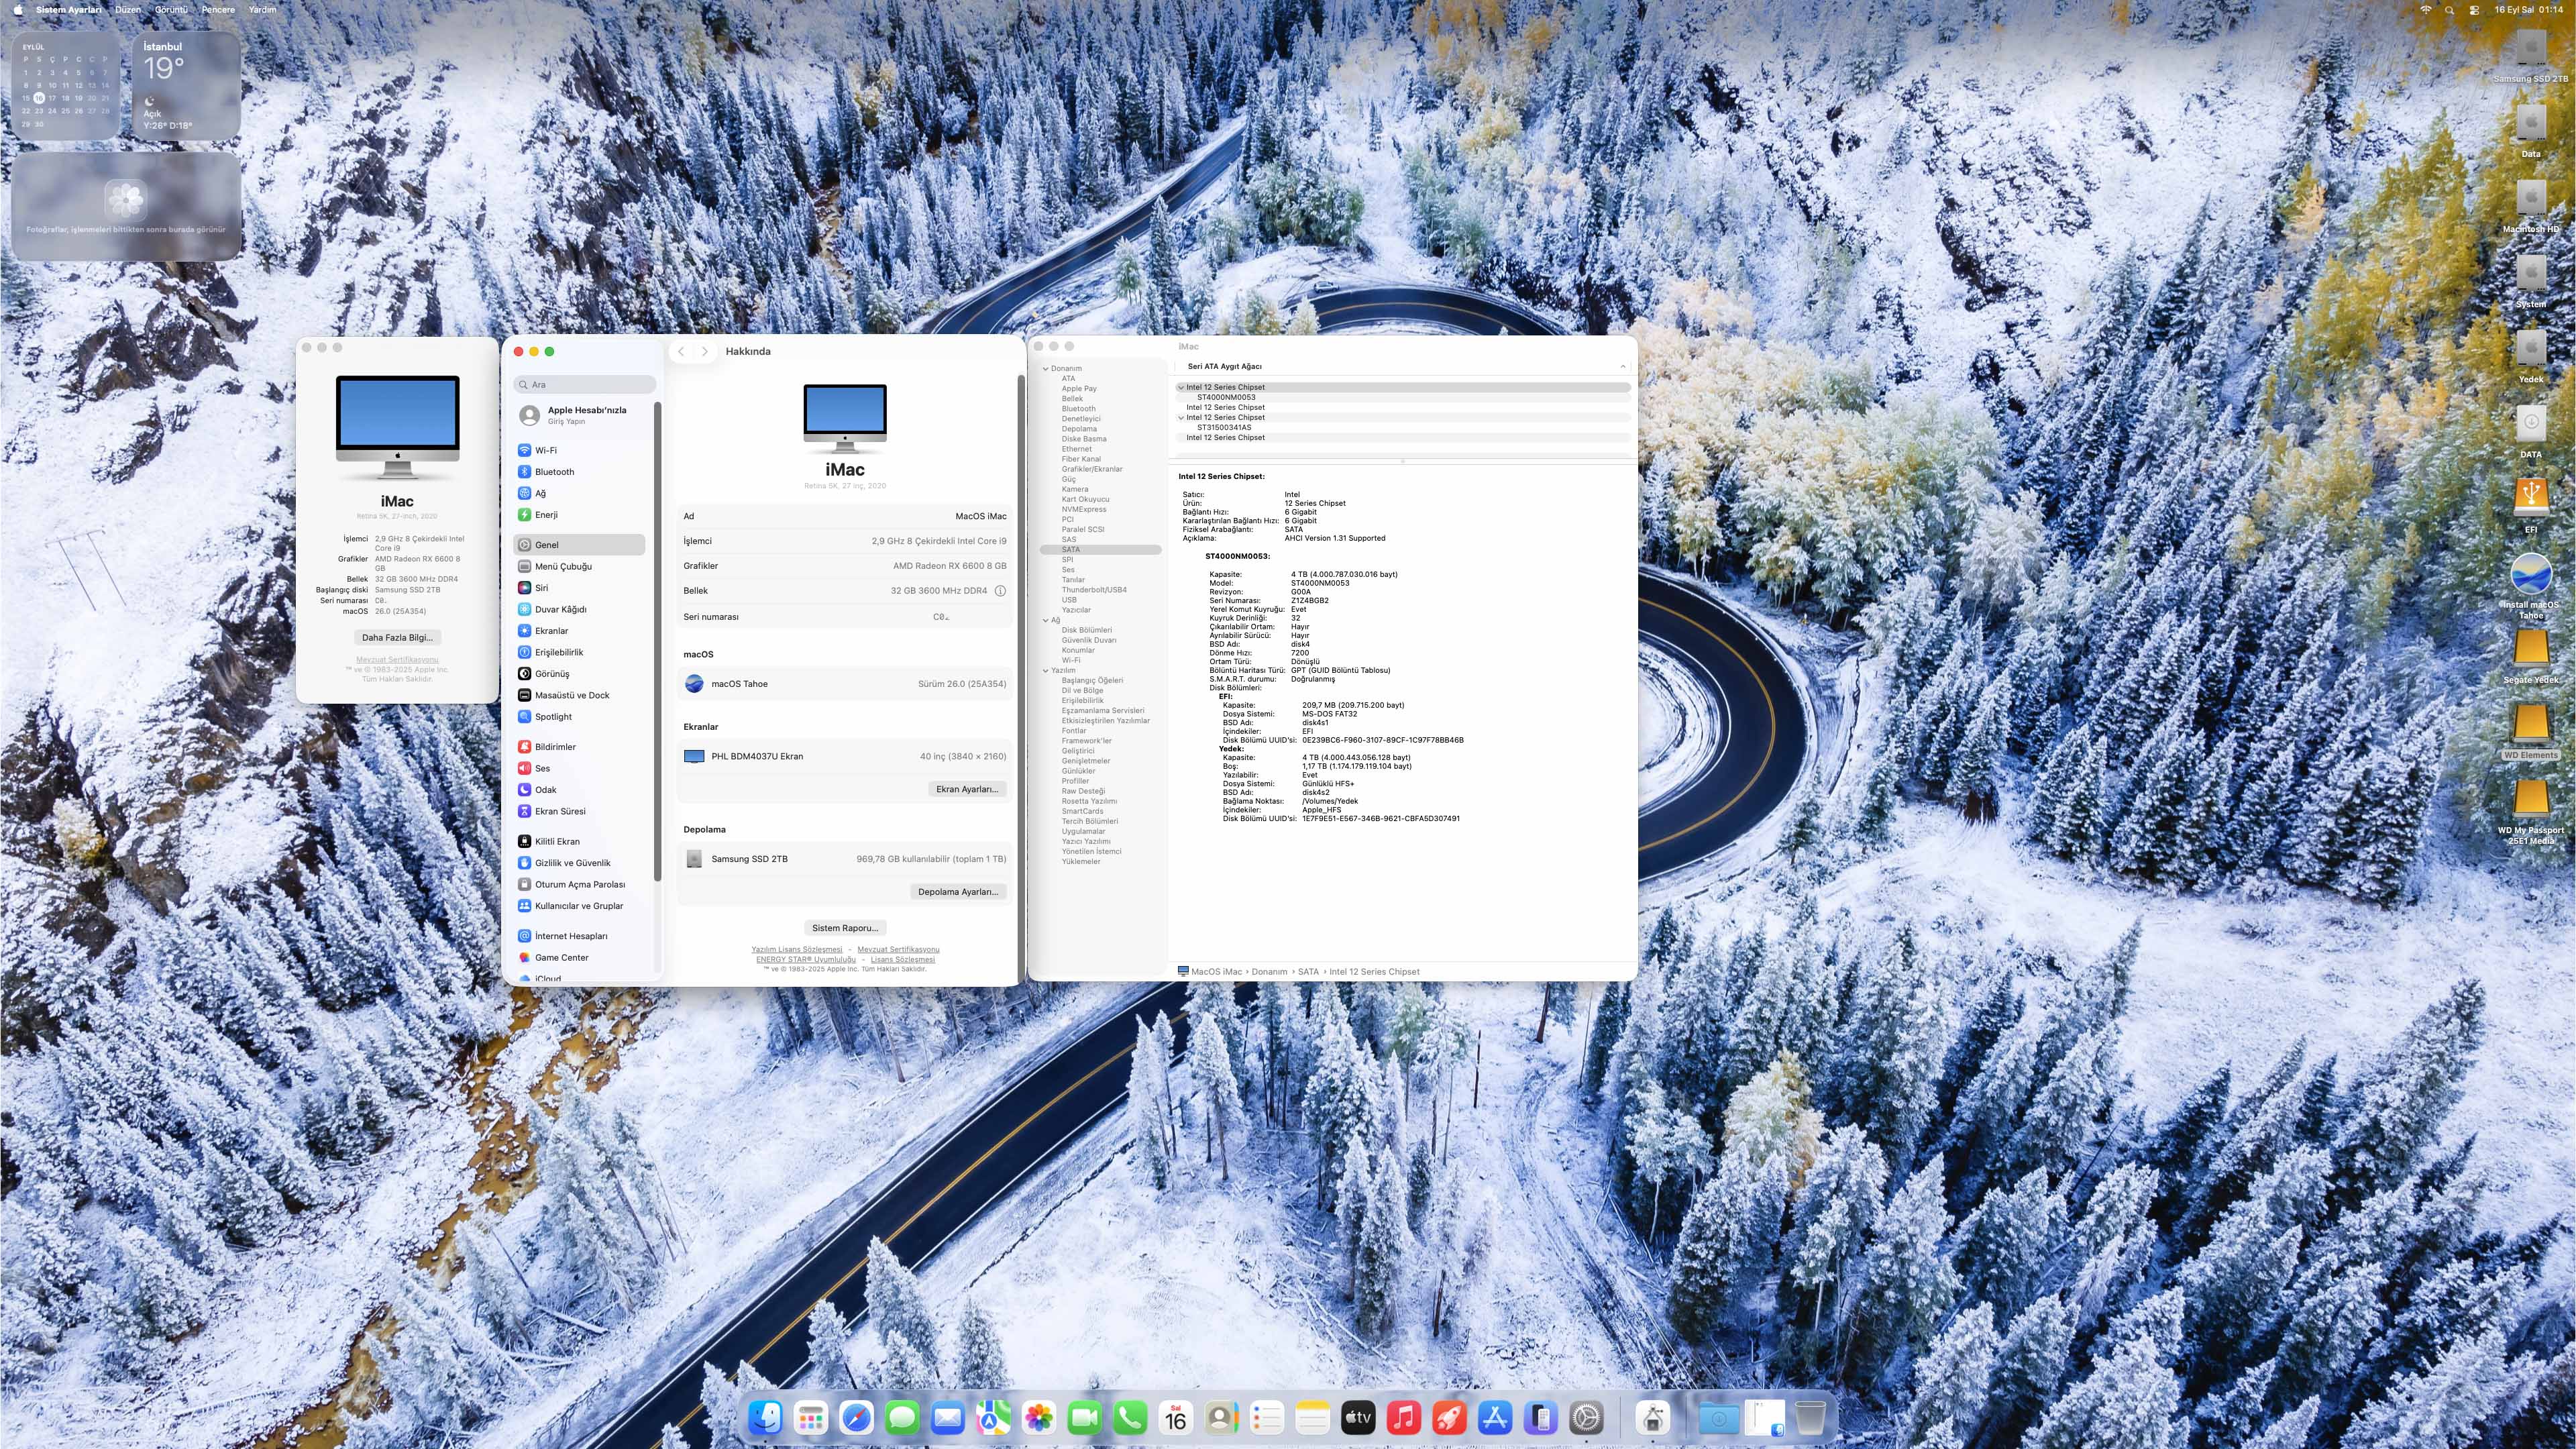The width and height of the screenshot is (2576, 1449).
Task: Click the info icon next to Bellek
Action: 1000,591
